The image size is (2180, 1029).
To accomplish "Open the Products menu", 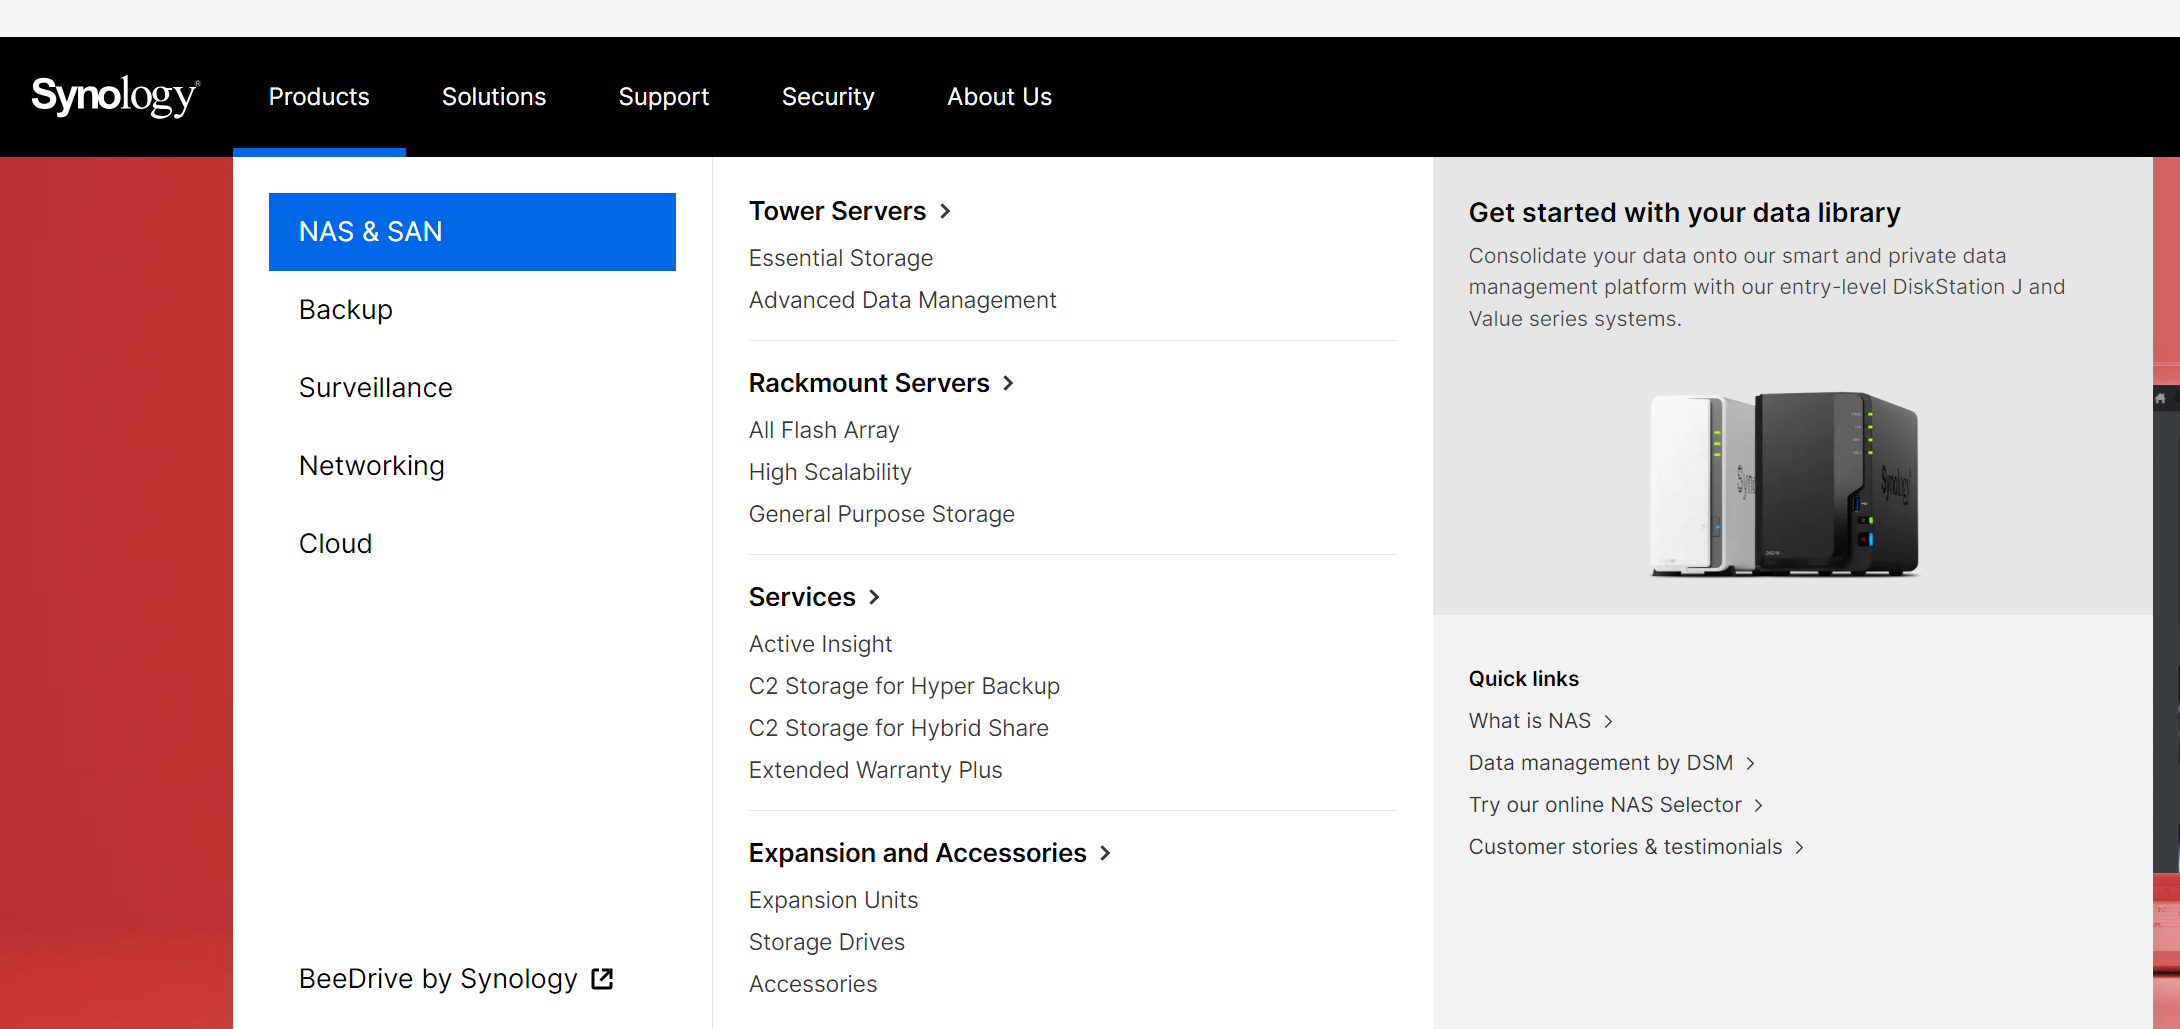I will coord(319,97).
